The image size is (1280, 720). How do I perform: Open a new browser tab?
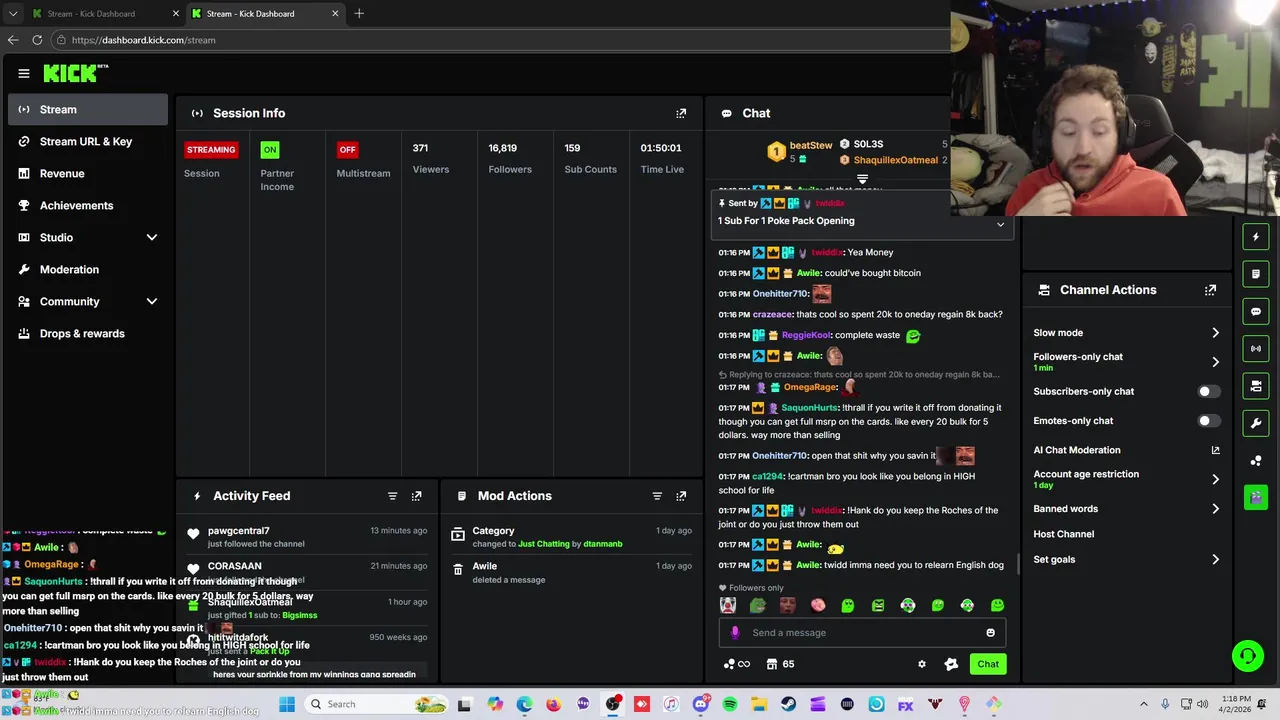[x=359, y=14]
